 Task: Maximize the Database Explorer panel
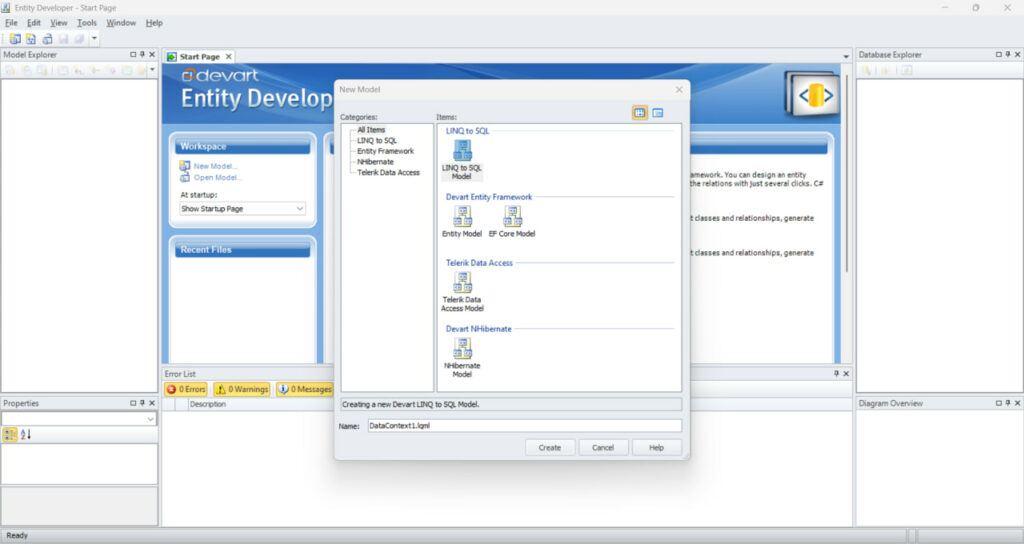coord(999,55)
